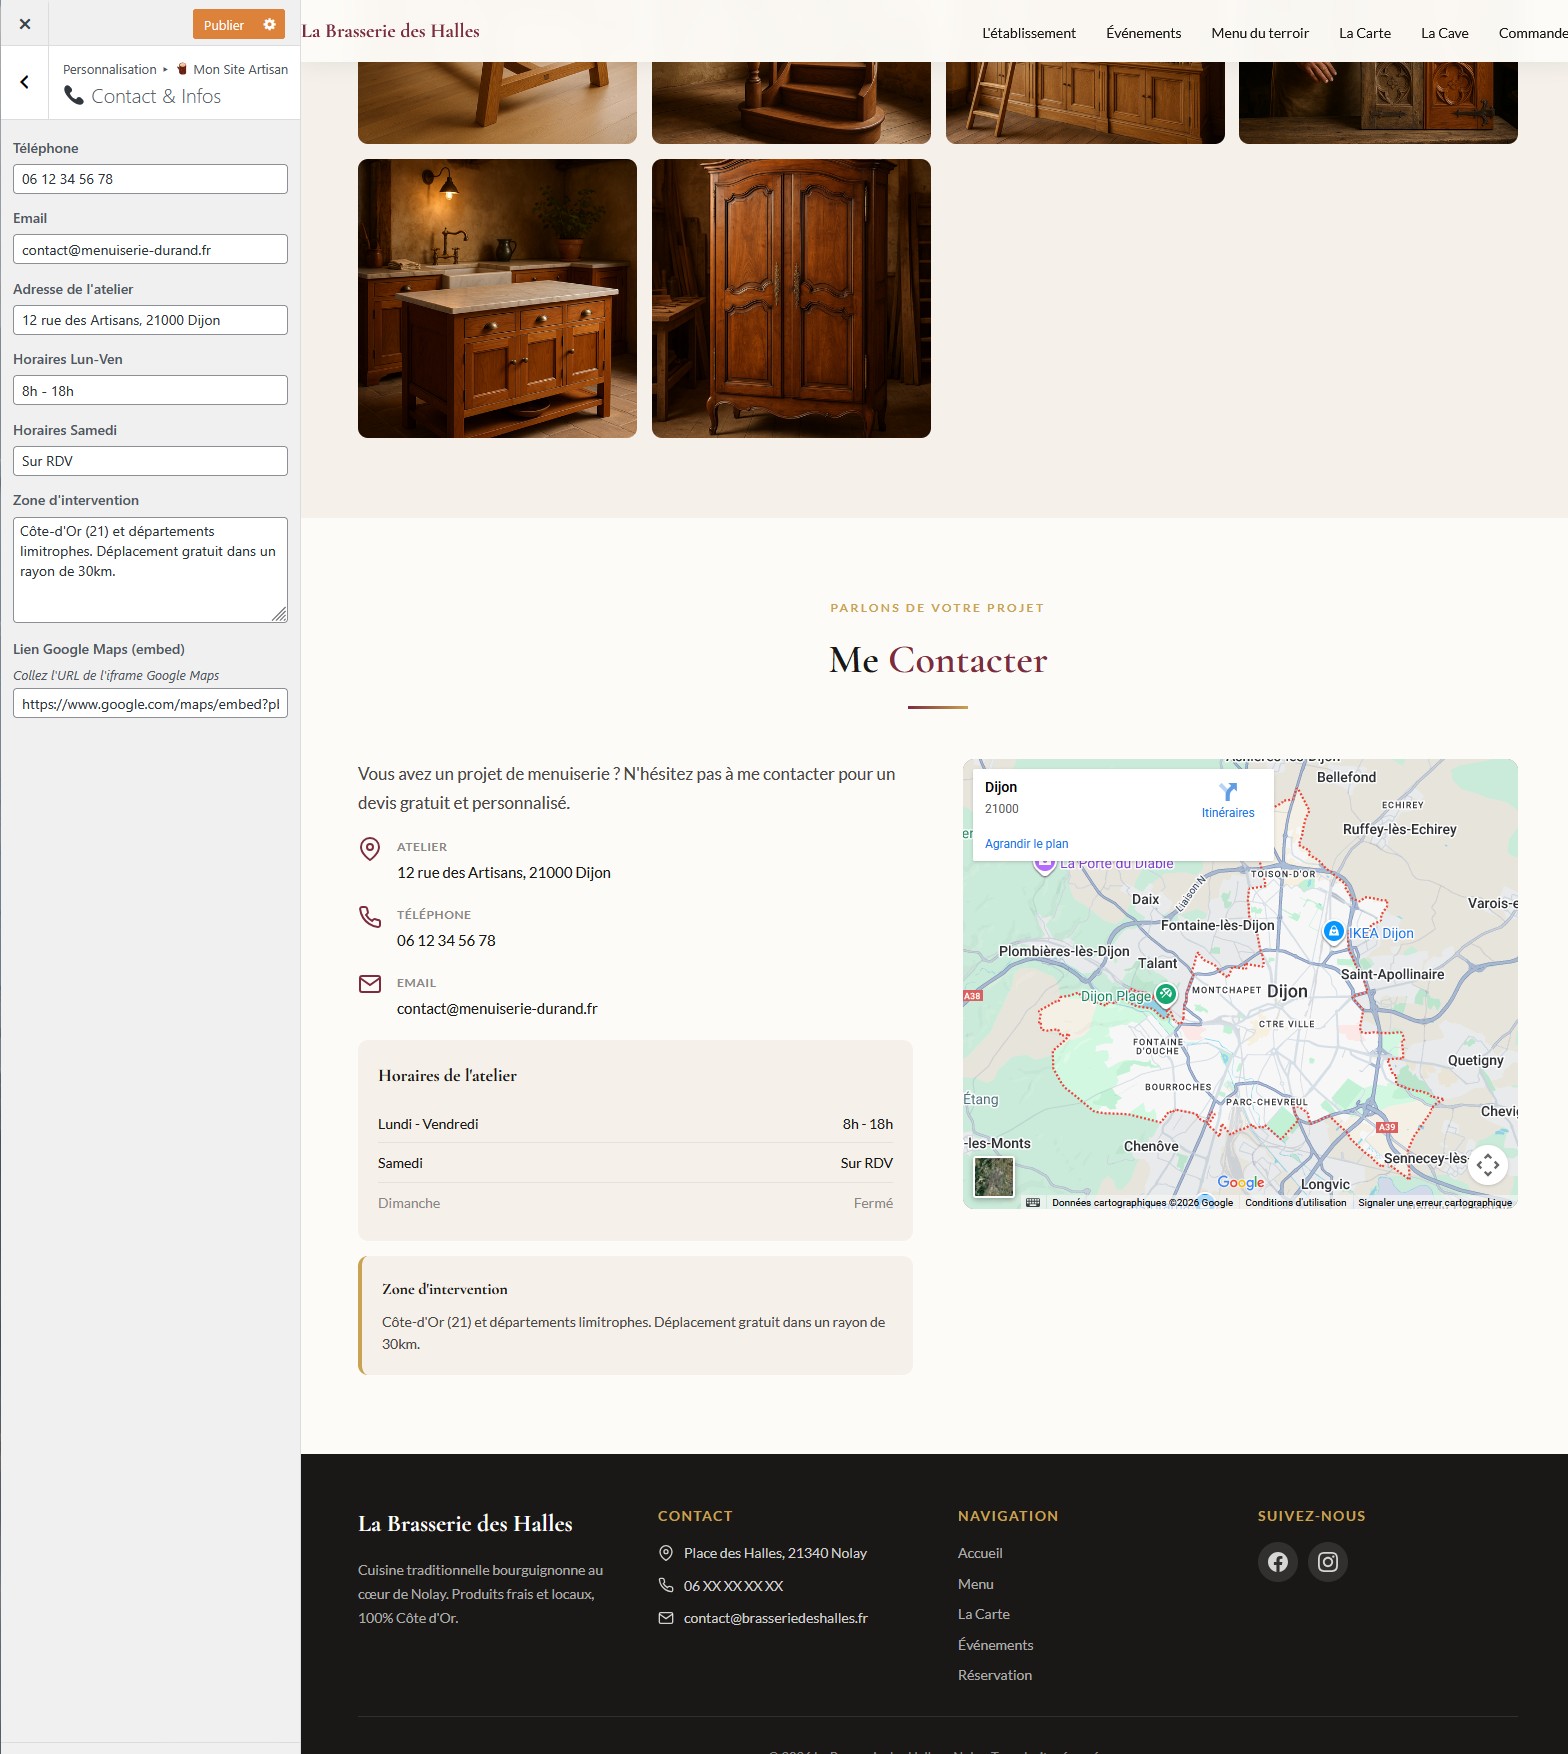Image resolution: width=1568 pixels, height=1754 pixels.
Task: Edit the Adresse de l'atelier field
Action: pyautogui.click(x=150, y=320)
